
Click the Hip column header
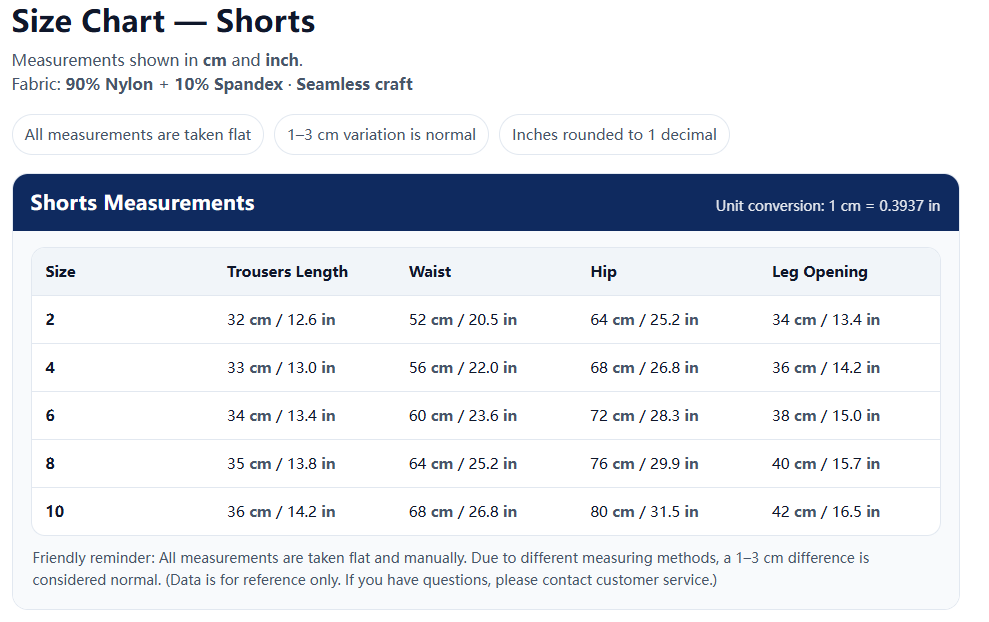(603, 272)
